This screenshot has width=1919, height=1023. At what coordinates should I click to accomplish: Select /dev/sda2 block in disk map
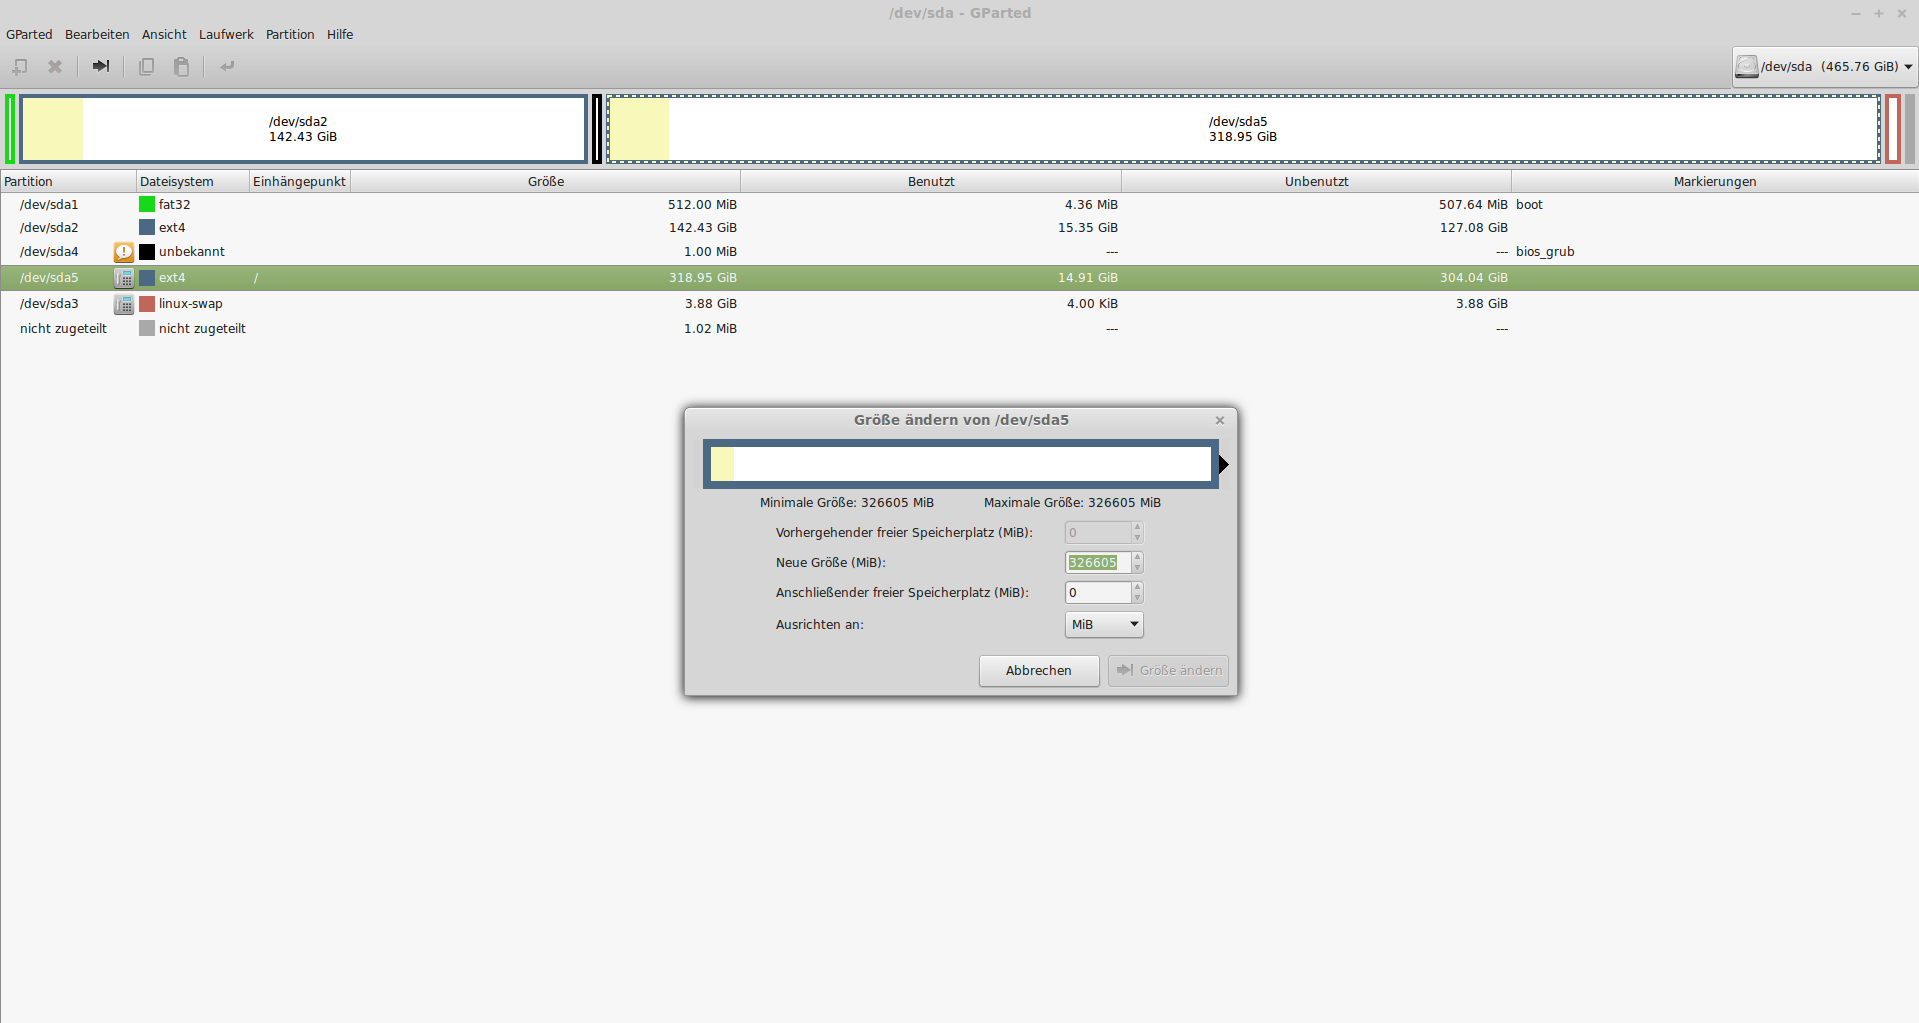click(x=303, y=129)
